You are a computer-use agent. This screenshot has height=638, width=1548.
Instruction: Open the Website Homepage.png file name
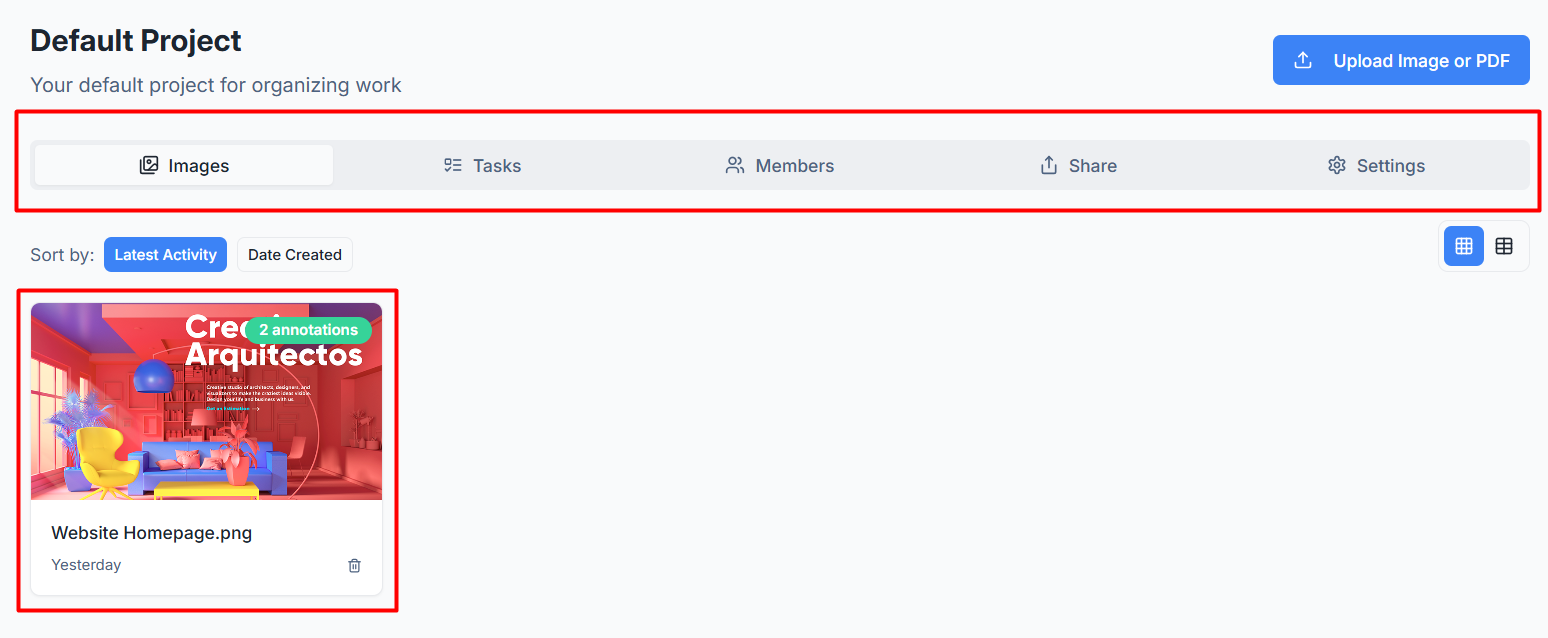[152, 533]
